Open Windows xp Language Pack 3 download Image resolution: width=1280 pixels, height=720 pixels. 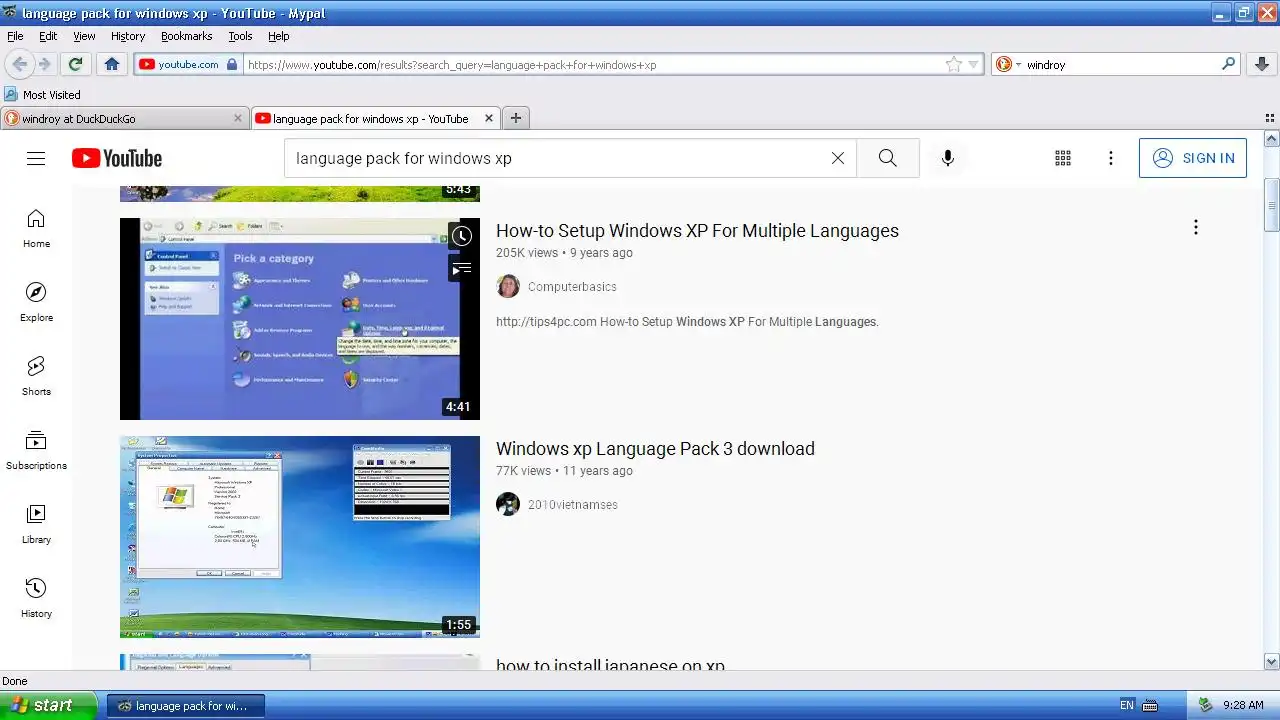click(x=655, y=448)
